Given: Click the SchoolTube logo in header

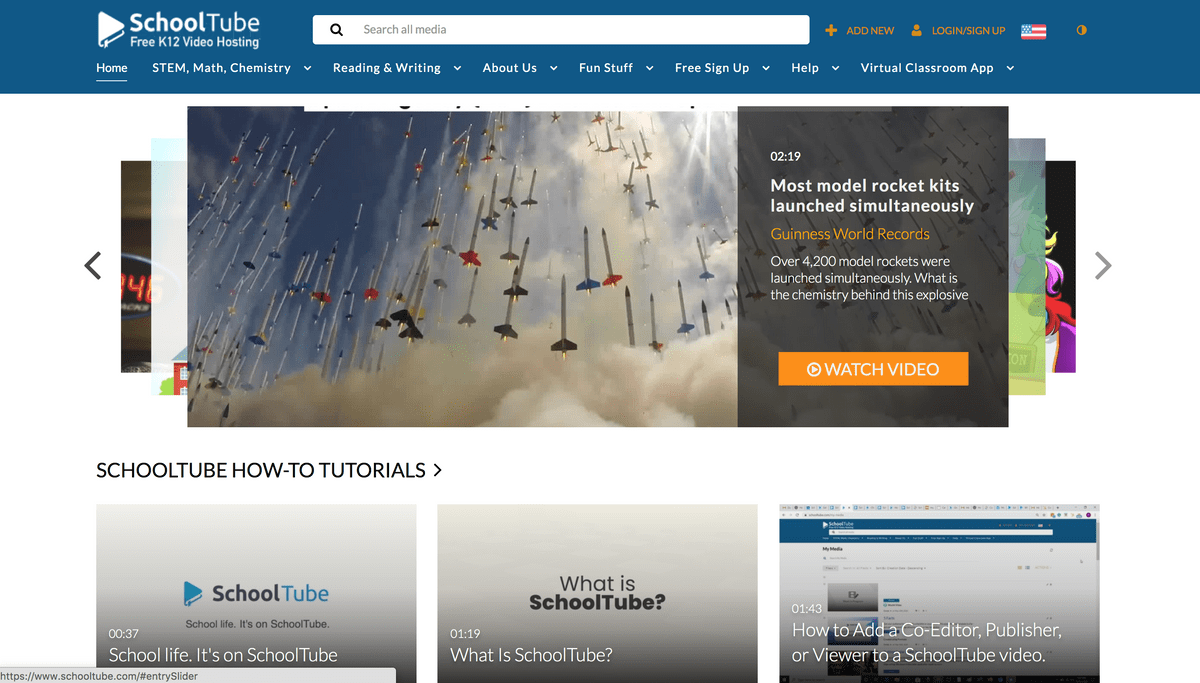Looking at the screenshot, I should (178, 29).
